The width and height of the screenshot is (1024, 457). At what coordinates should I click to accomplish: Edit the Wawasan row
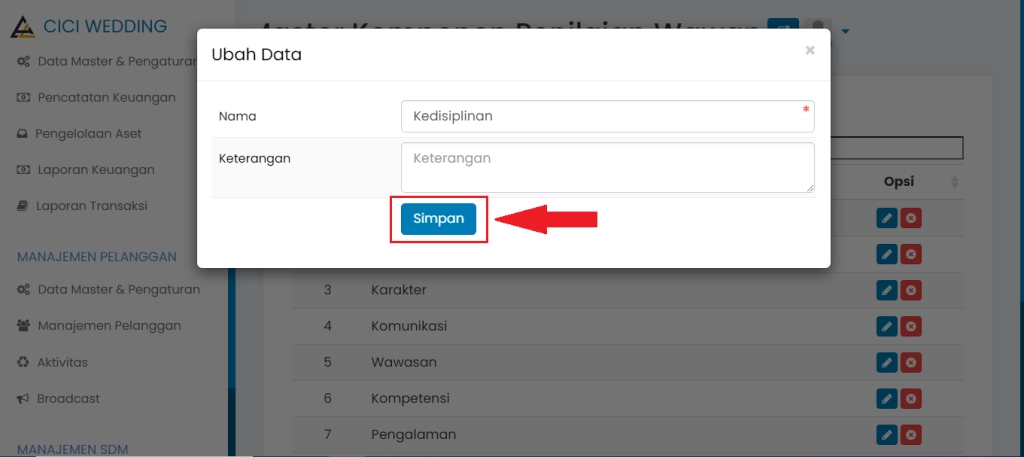click(x=886, y=362)
